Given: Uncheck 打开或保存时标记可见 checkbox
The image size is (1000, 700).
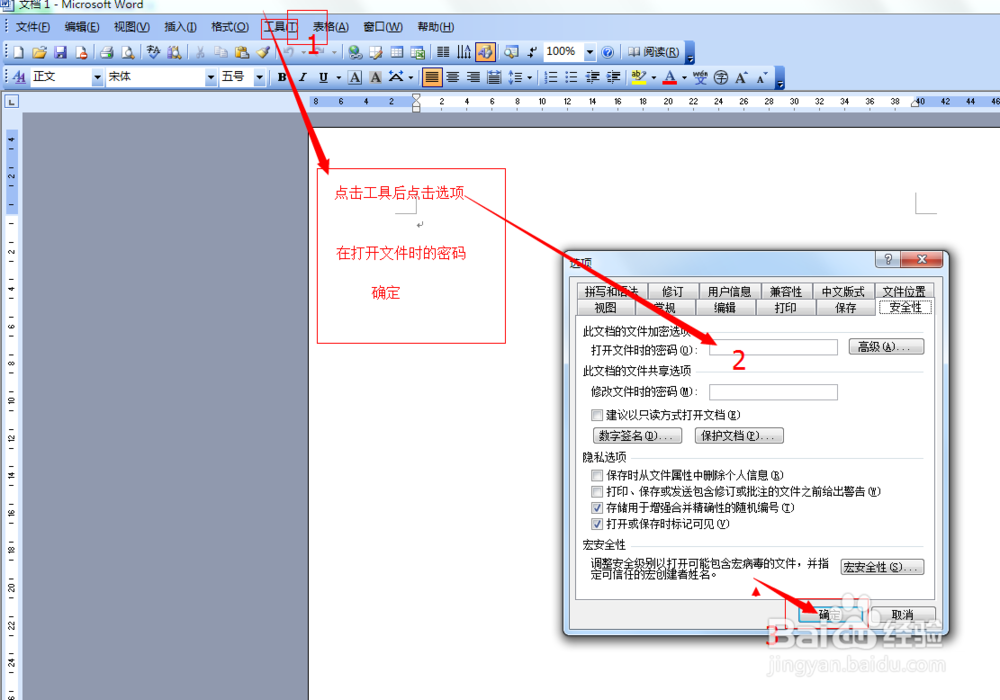Looking at the screenshot, I should click(x=597, y=524).
